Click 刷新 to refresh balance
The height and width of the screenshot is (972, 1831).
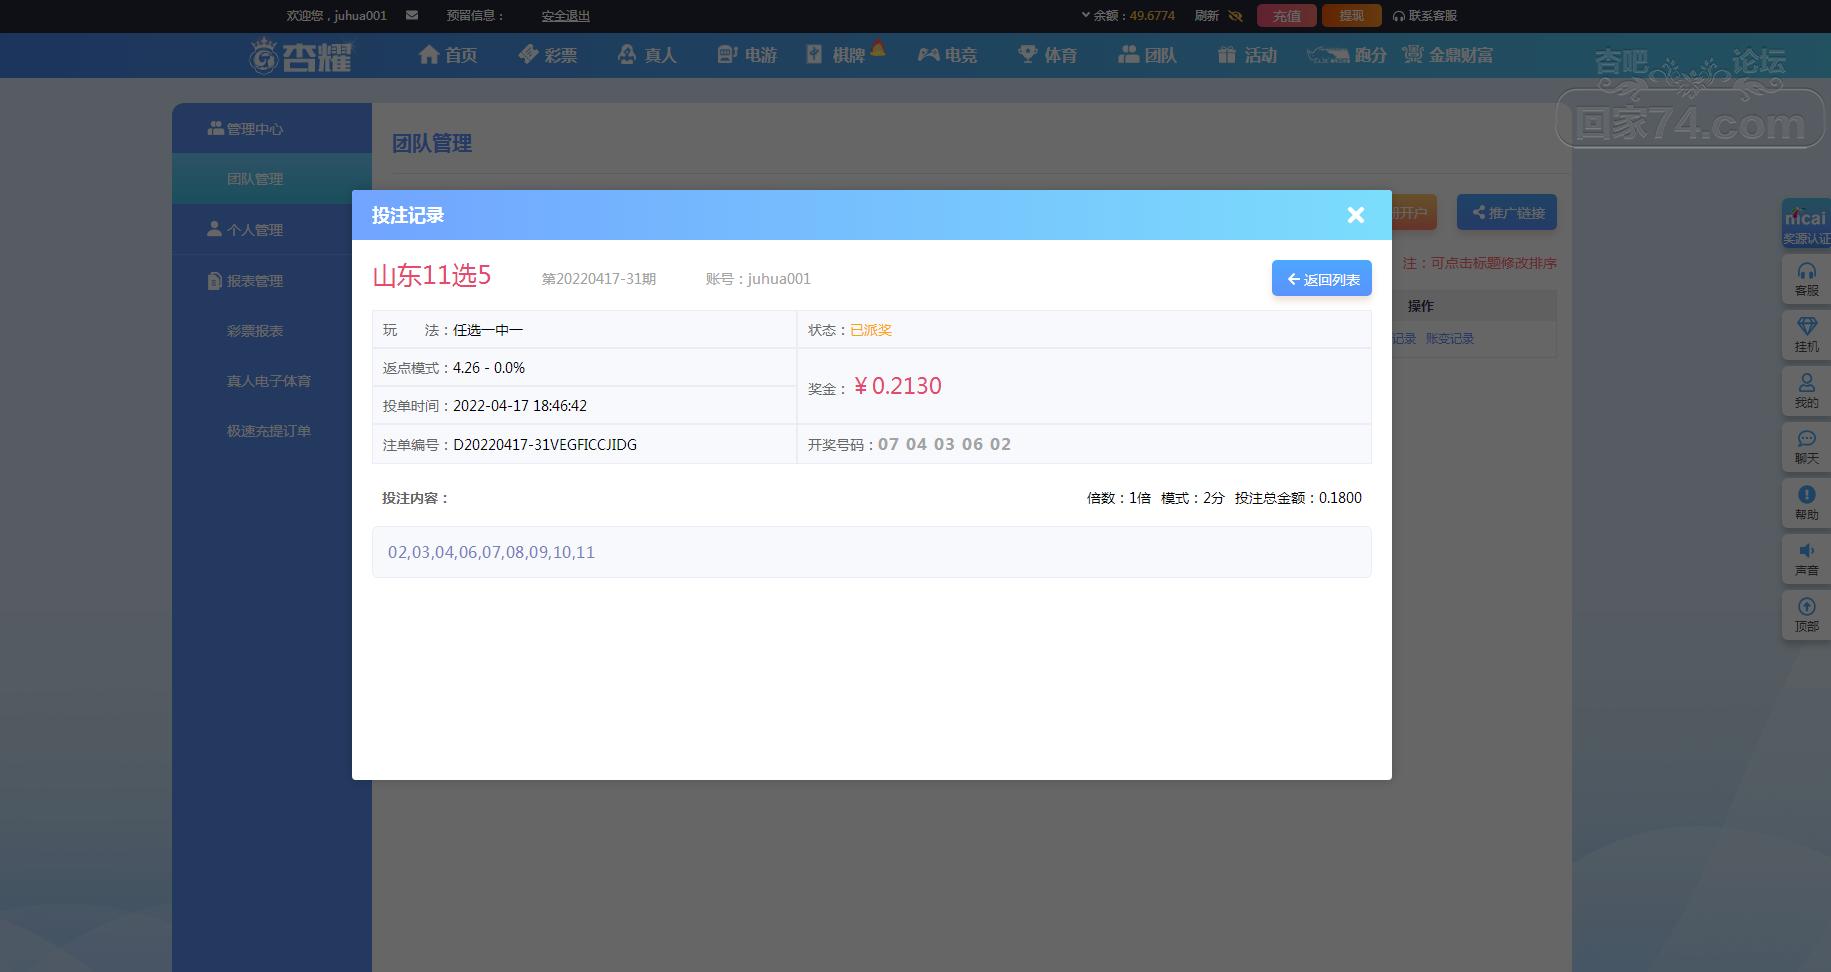coord(1206,16)
